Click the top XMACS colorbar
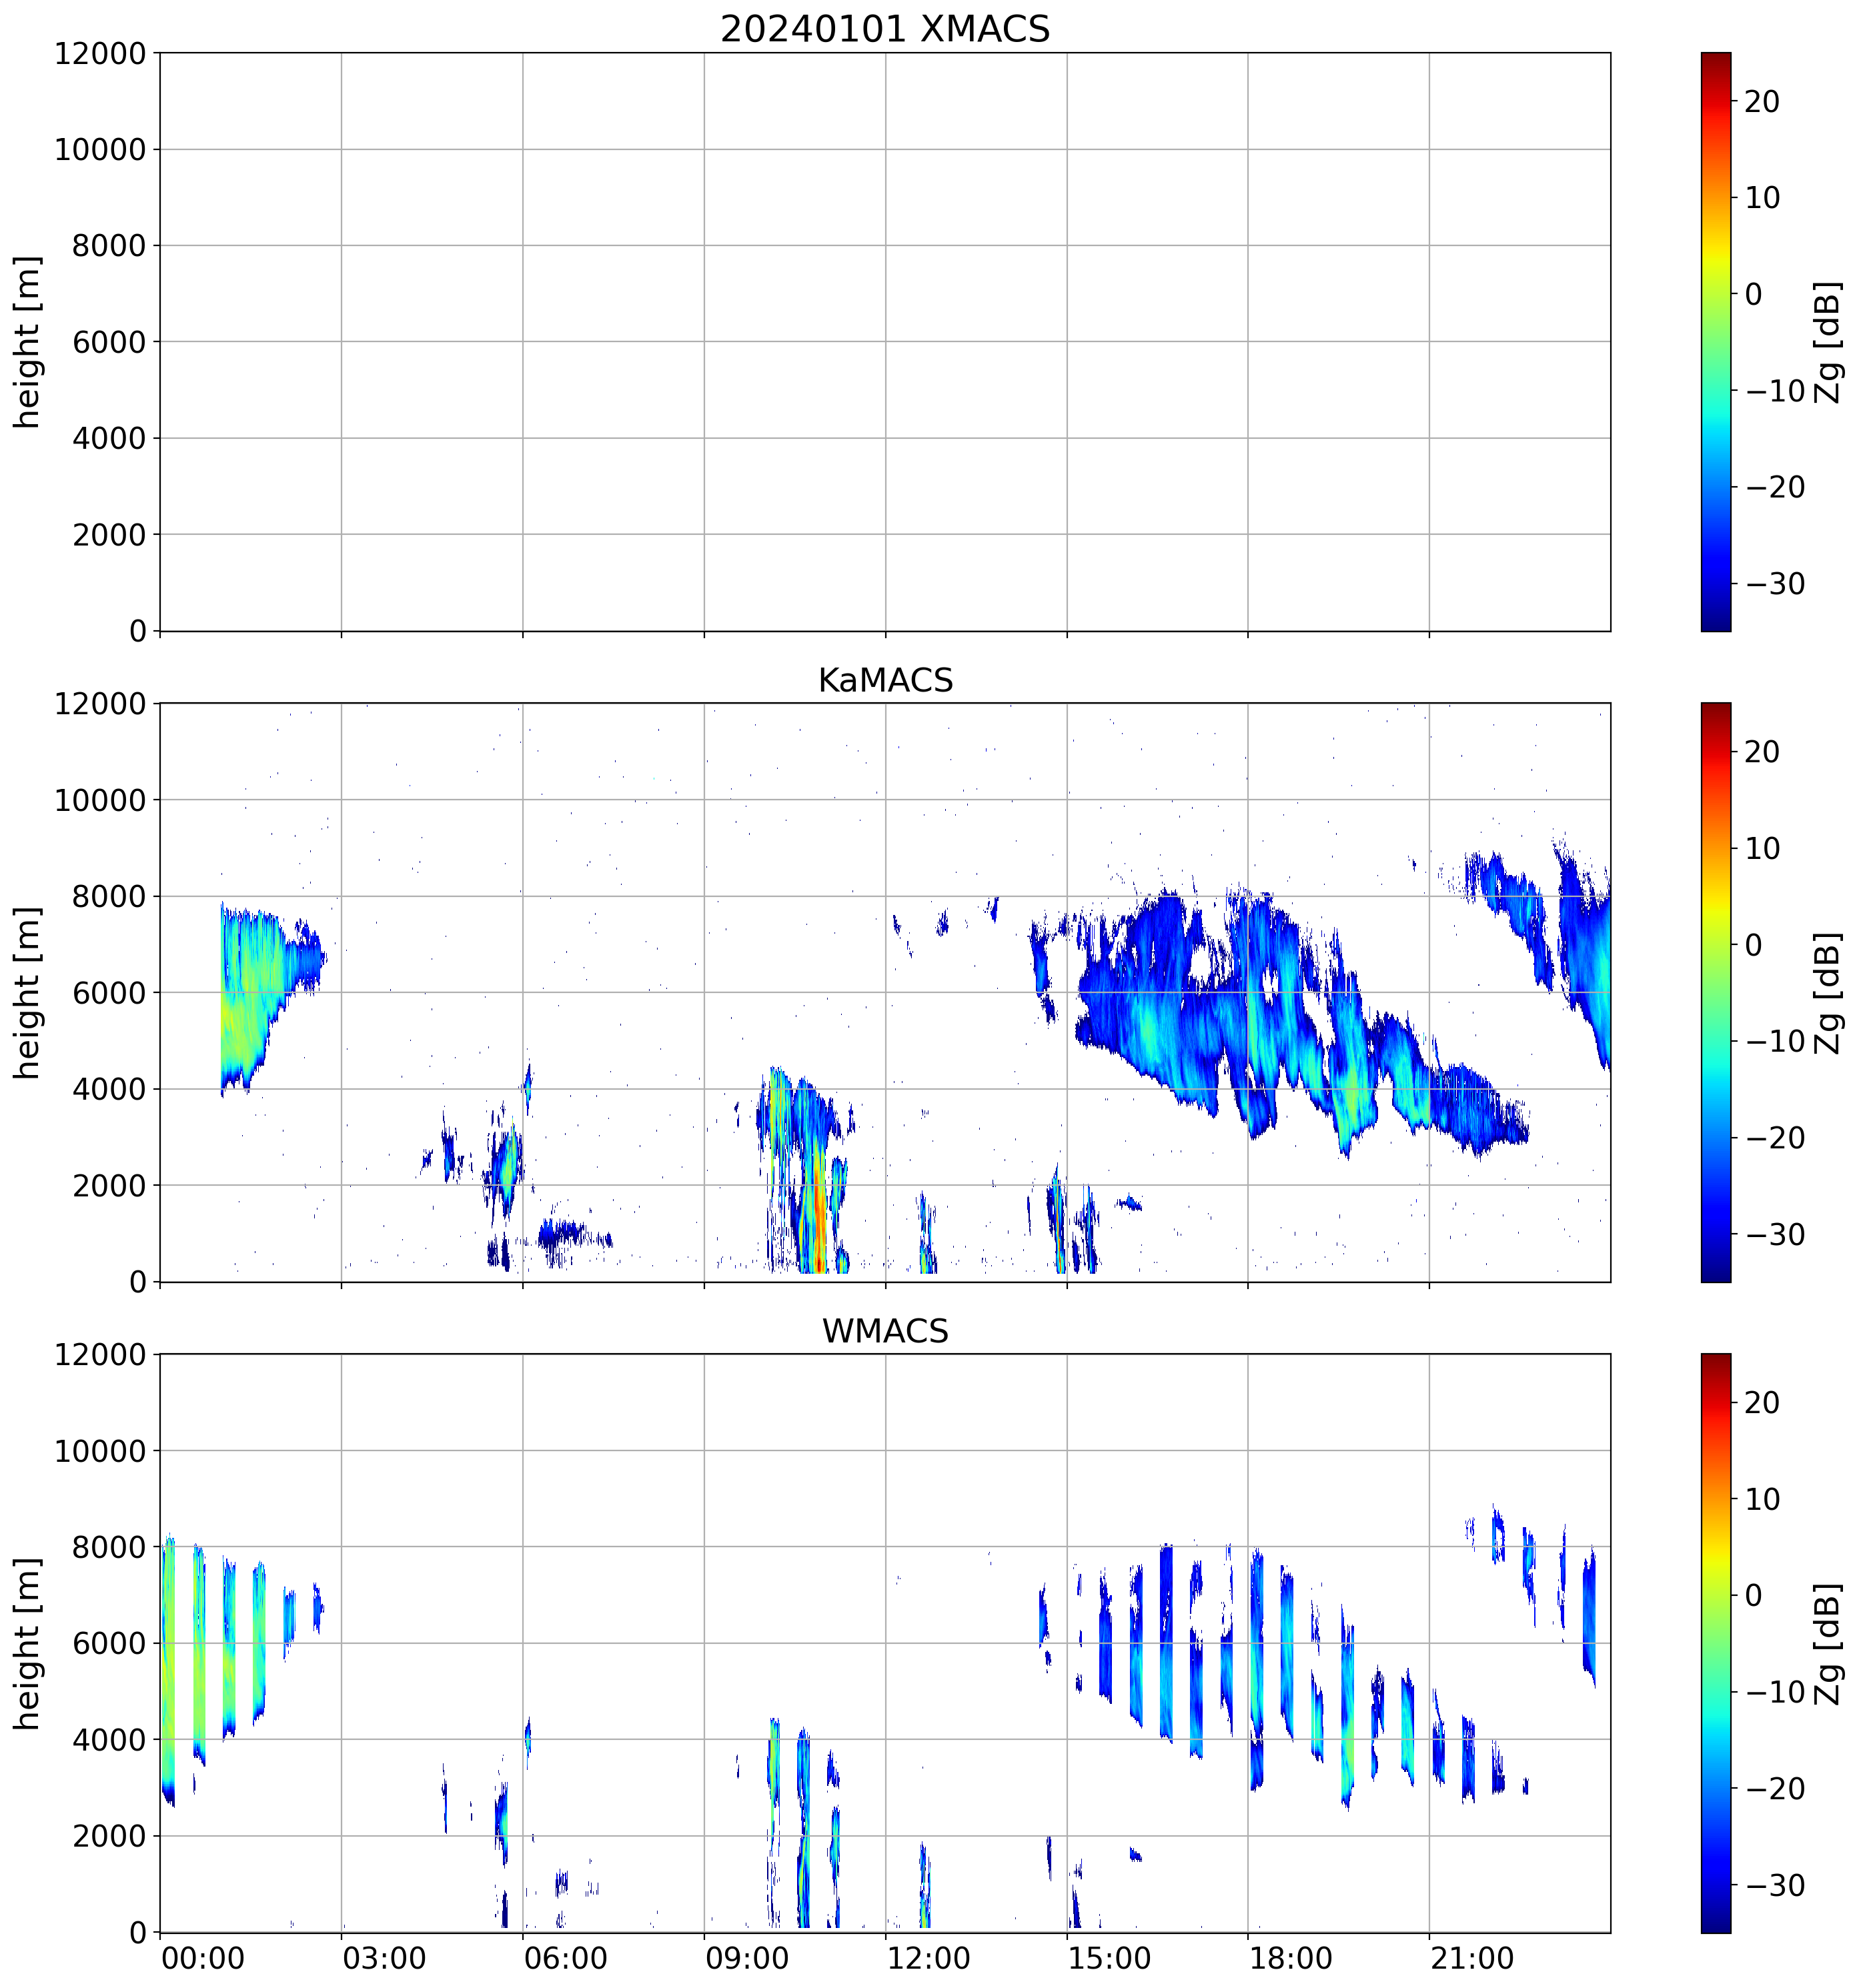Screen dimensions: 1859x1988 (1715, 341)
